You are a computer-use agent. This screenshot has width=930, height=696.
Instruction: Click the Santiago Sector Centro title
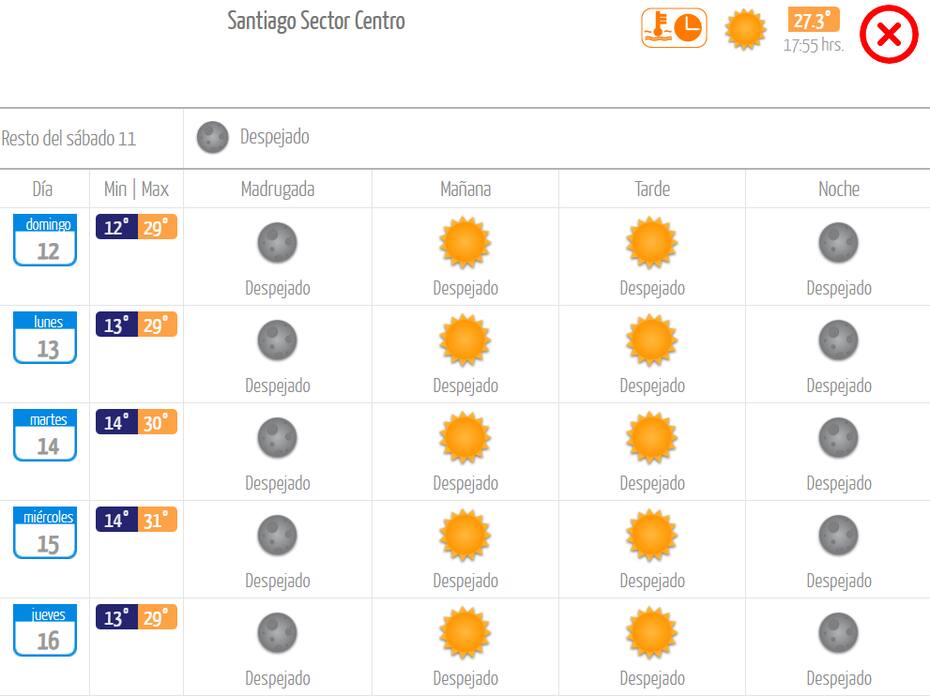(316, 21)
